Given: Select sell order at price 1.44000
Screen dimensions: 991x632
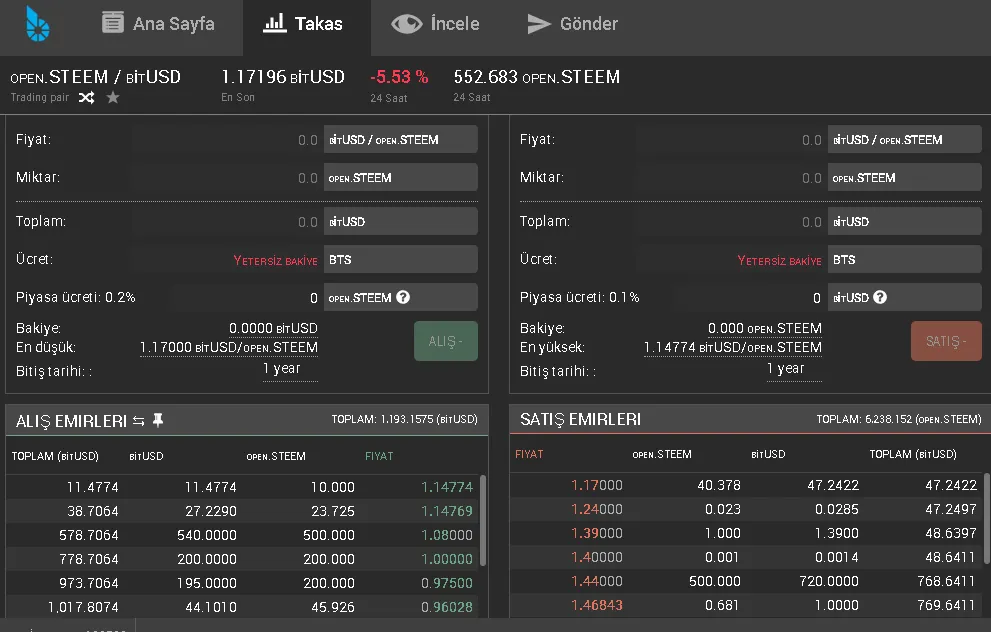Looking at the screenshot, I should click(x=747, y=581).
